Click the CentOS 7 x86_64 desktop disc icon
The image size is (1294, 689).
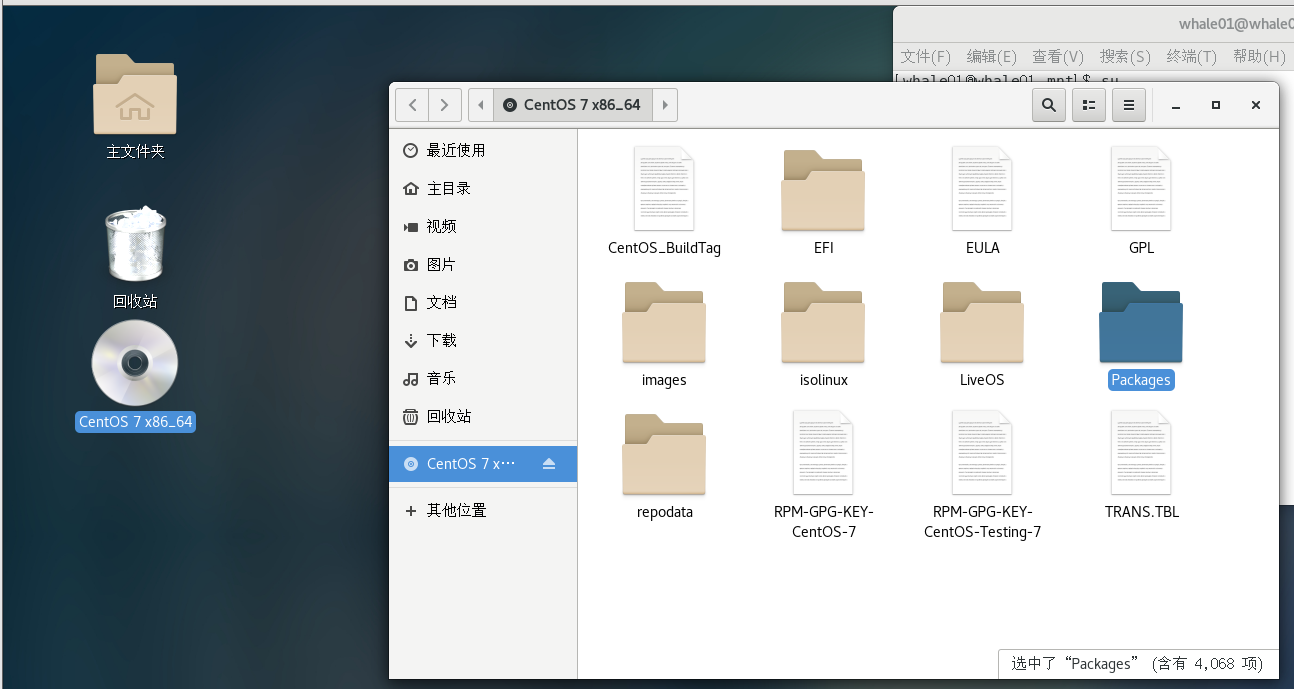(135, 363)
